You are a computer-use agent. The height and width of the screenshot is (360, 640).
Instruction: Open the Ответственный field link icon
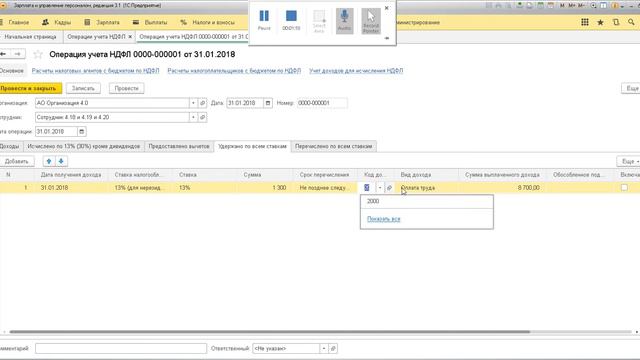pos(333,349)
